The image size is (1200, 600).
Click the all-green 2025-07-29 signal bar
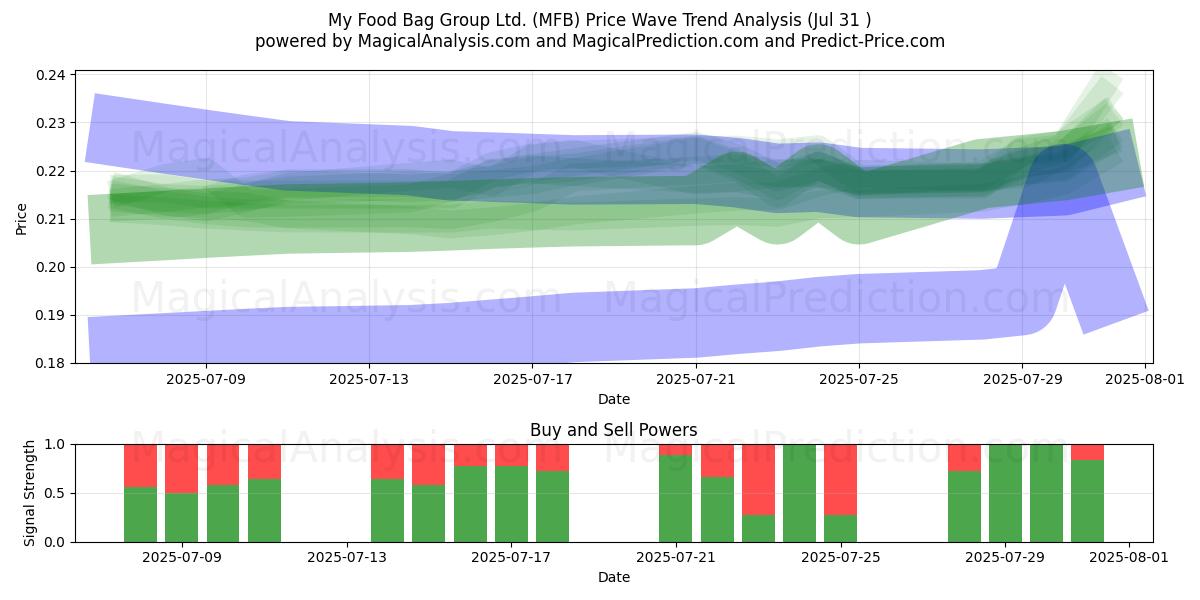[1005, 493]
